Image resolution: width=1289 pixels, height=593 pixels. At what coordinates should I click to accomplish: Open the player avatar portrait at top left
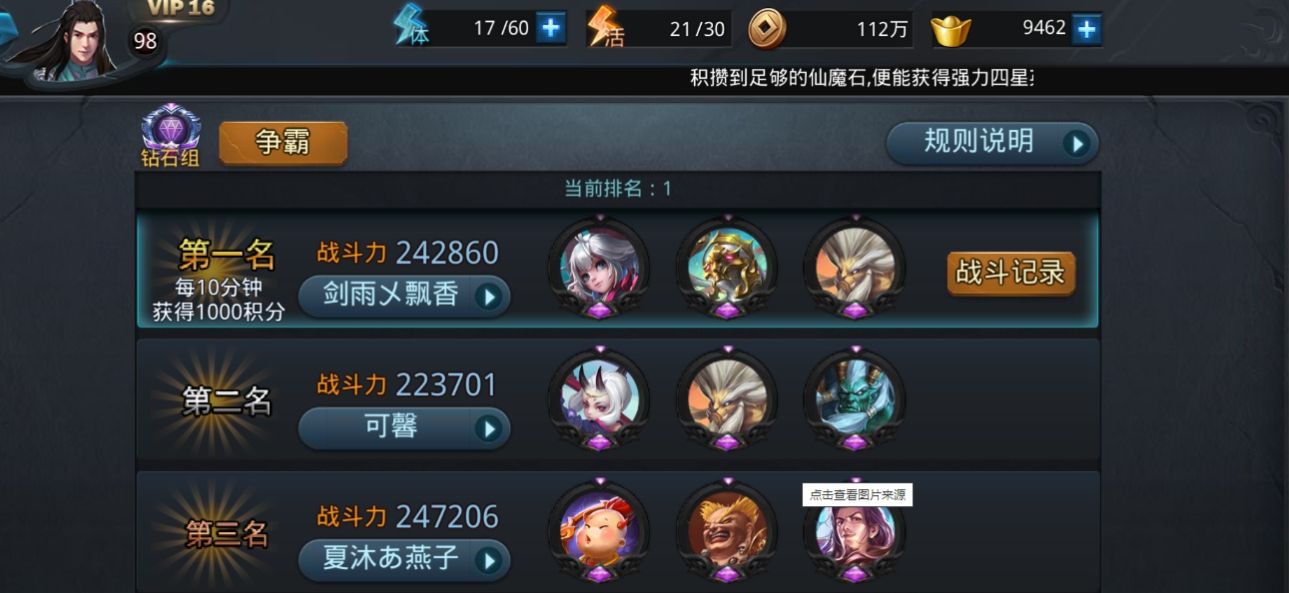(68, 42)
